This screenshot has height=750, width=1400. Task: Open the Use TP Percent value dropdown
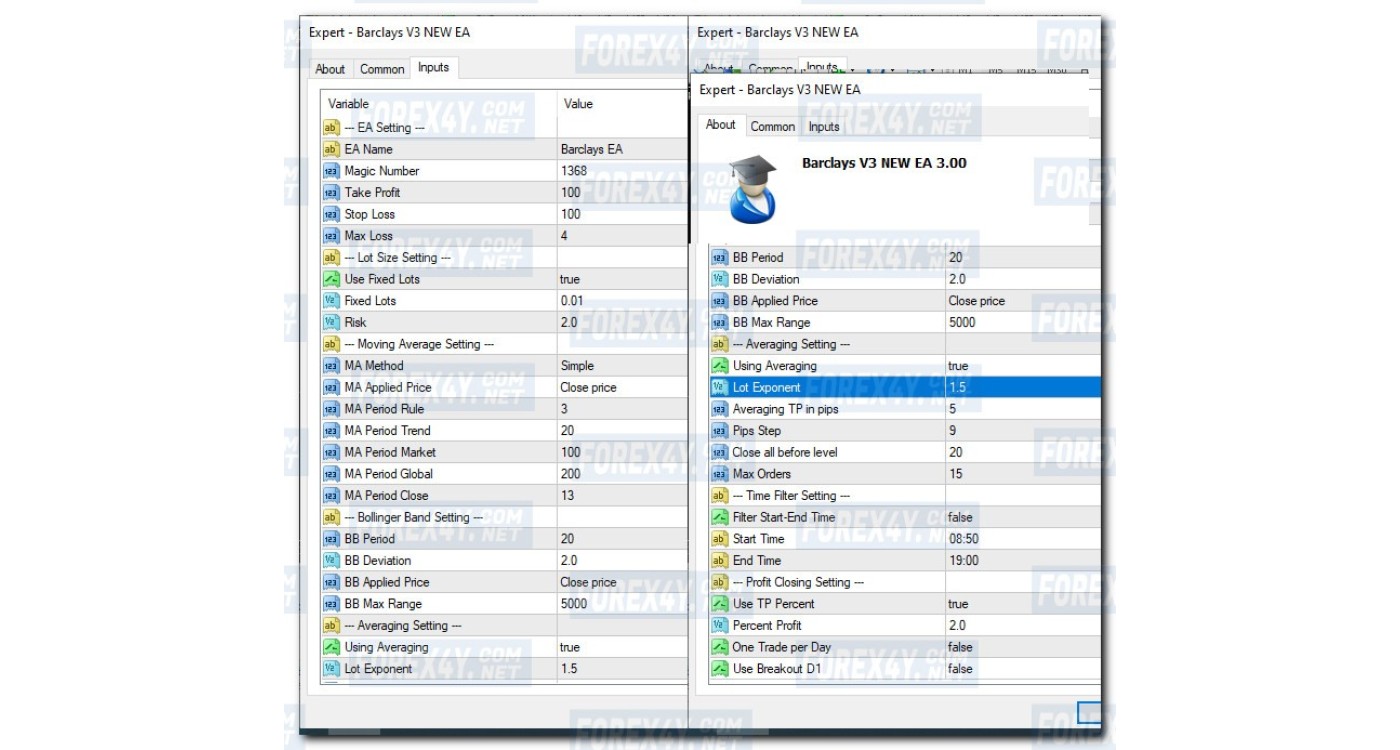point(1020,604)
